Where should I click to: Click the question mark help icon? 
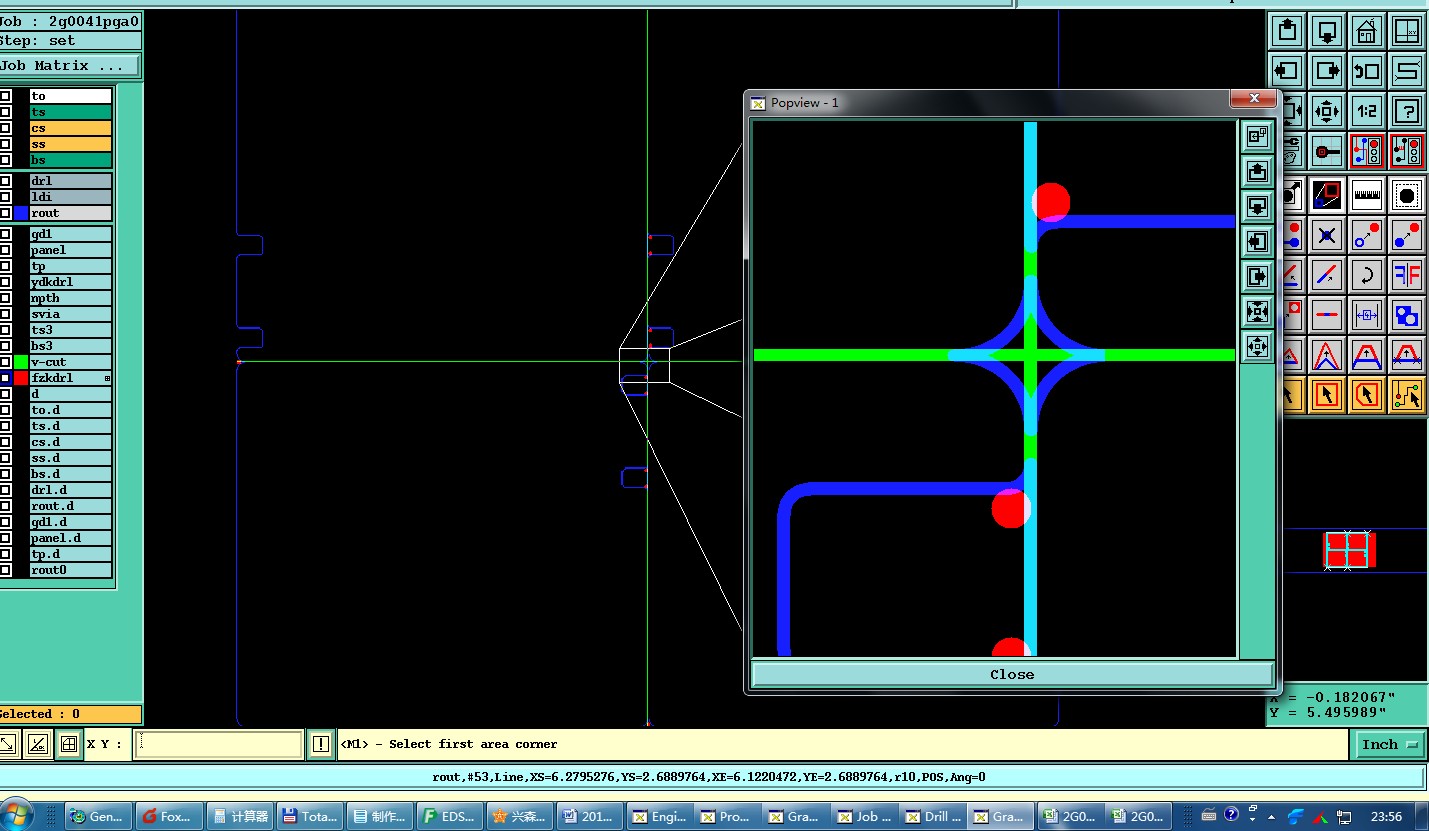click(1407, 110)
